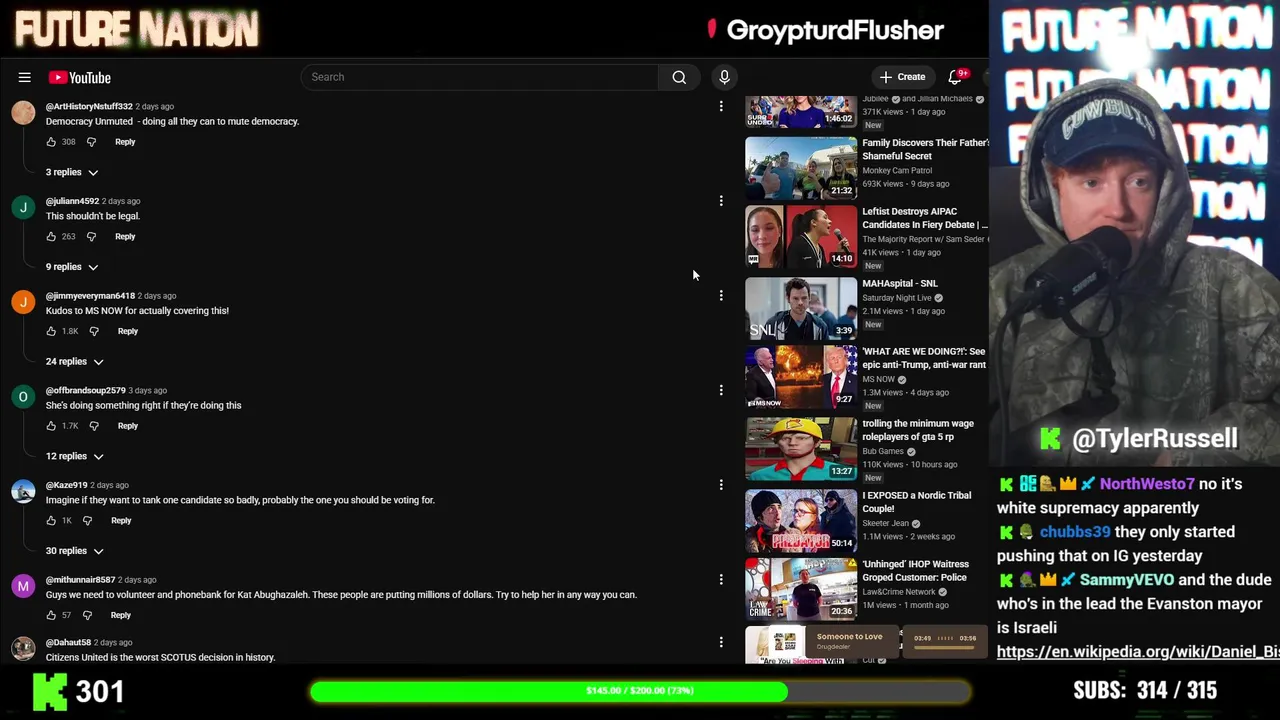Activate voice search microphone
Screen dimensions: 1280x720
click(x=725, y=77)
